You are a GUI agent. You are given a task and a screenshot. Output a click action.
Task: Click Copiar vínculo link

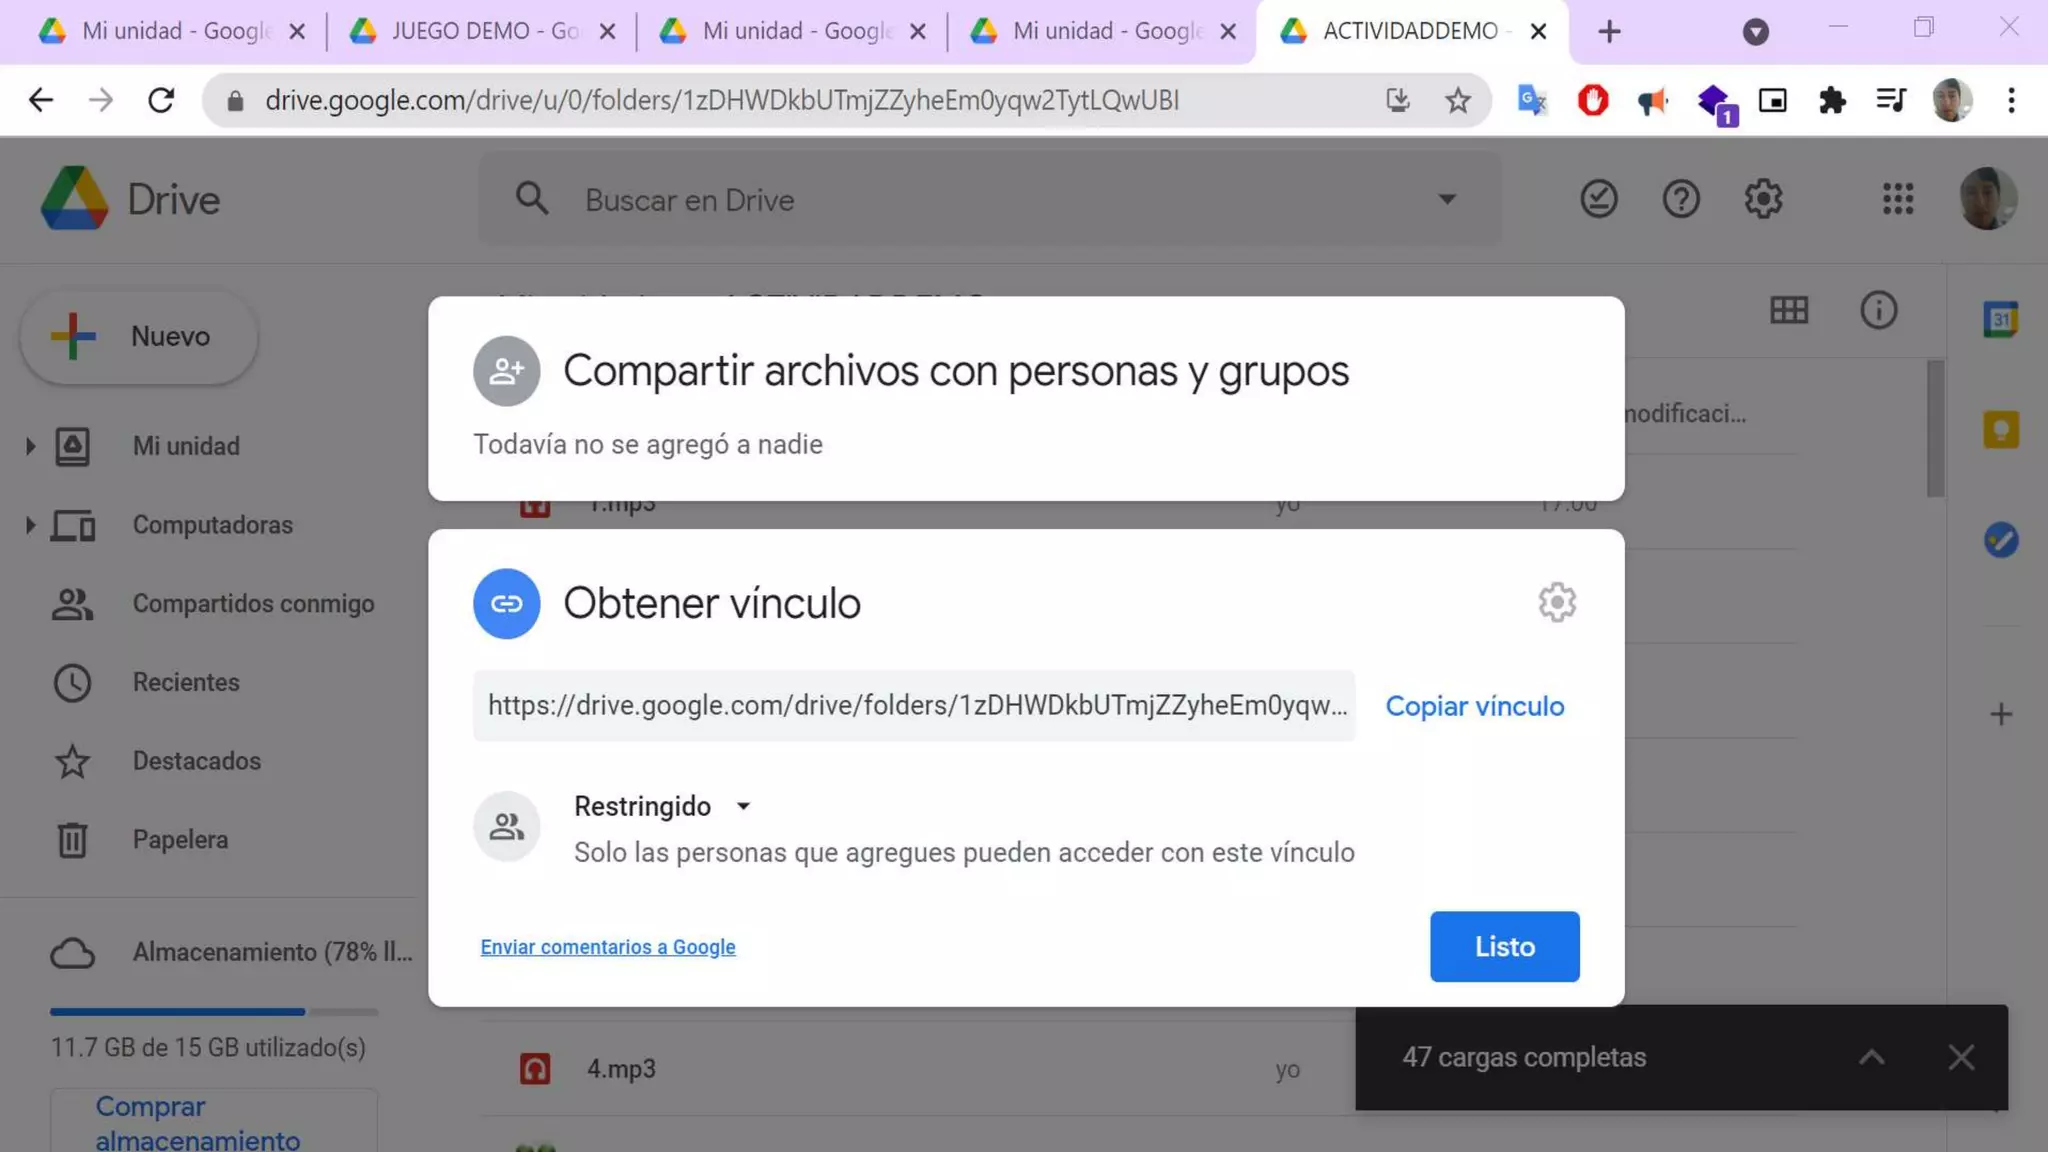[1474, 706]
